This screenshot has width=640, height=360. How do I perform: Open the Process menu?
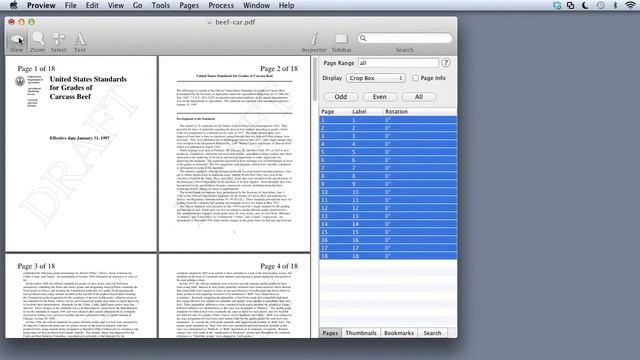pyautogui.click(x=221, y=5)
